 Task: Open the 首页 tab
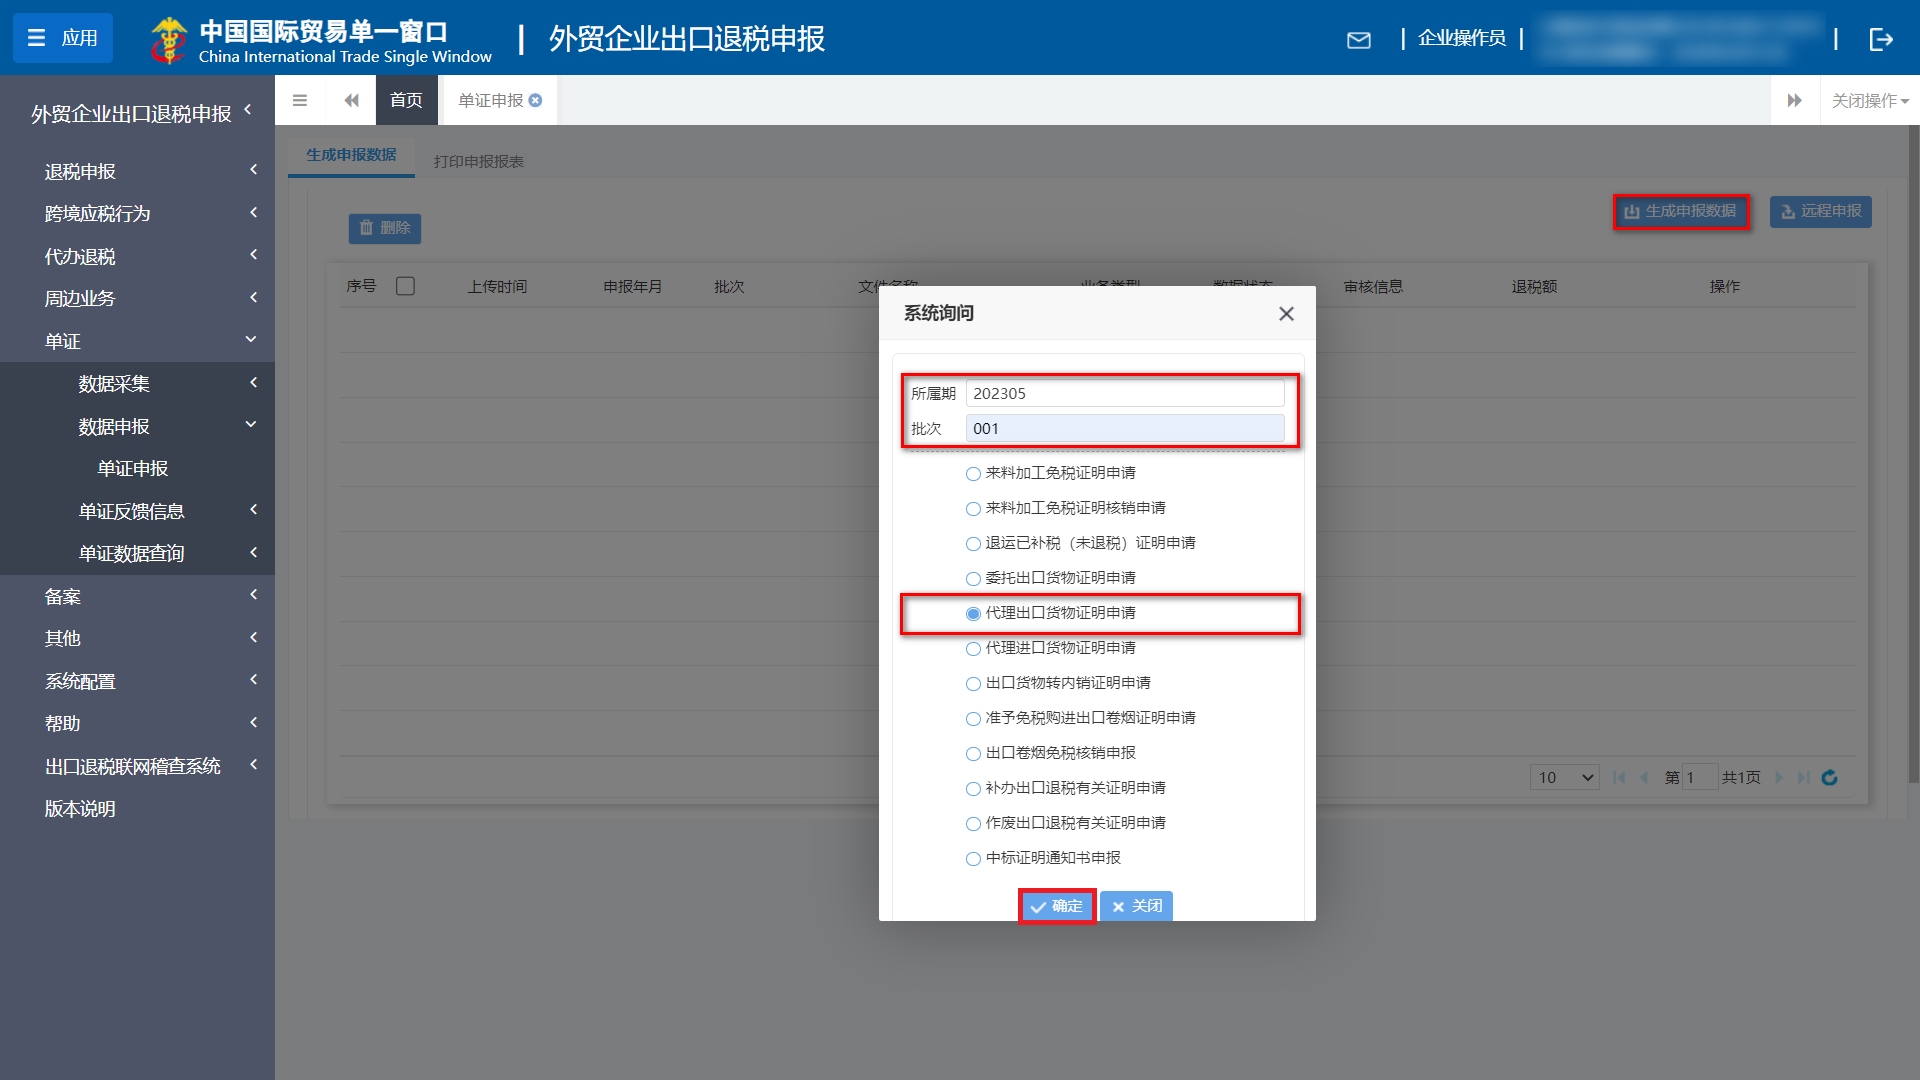406,100
